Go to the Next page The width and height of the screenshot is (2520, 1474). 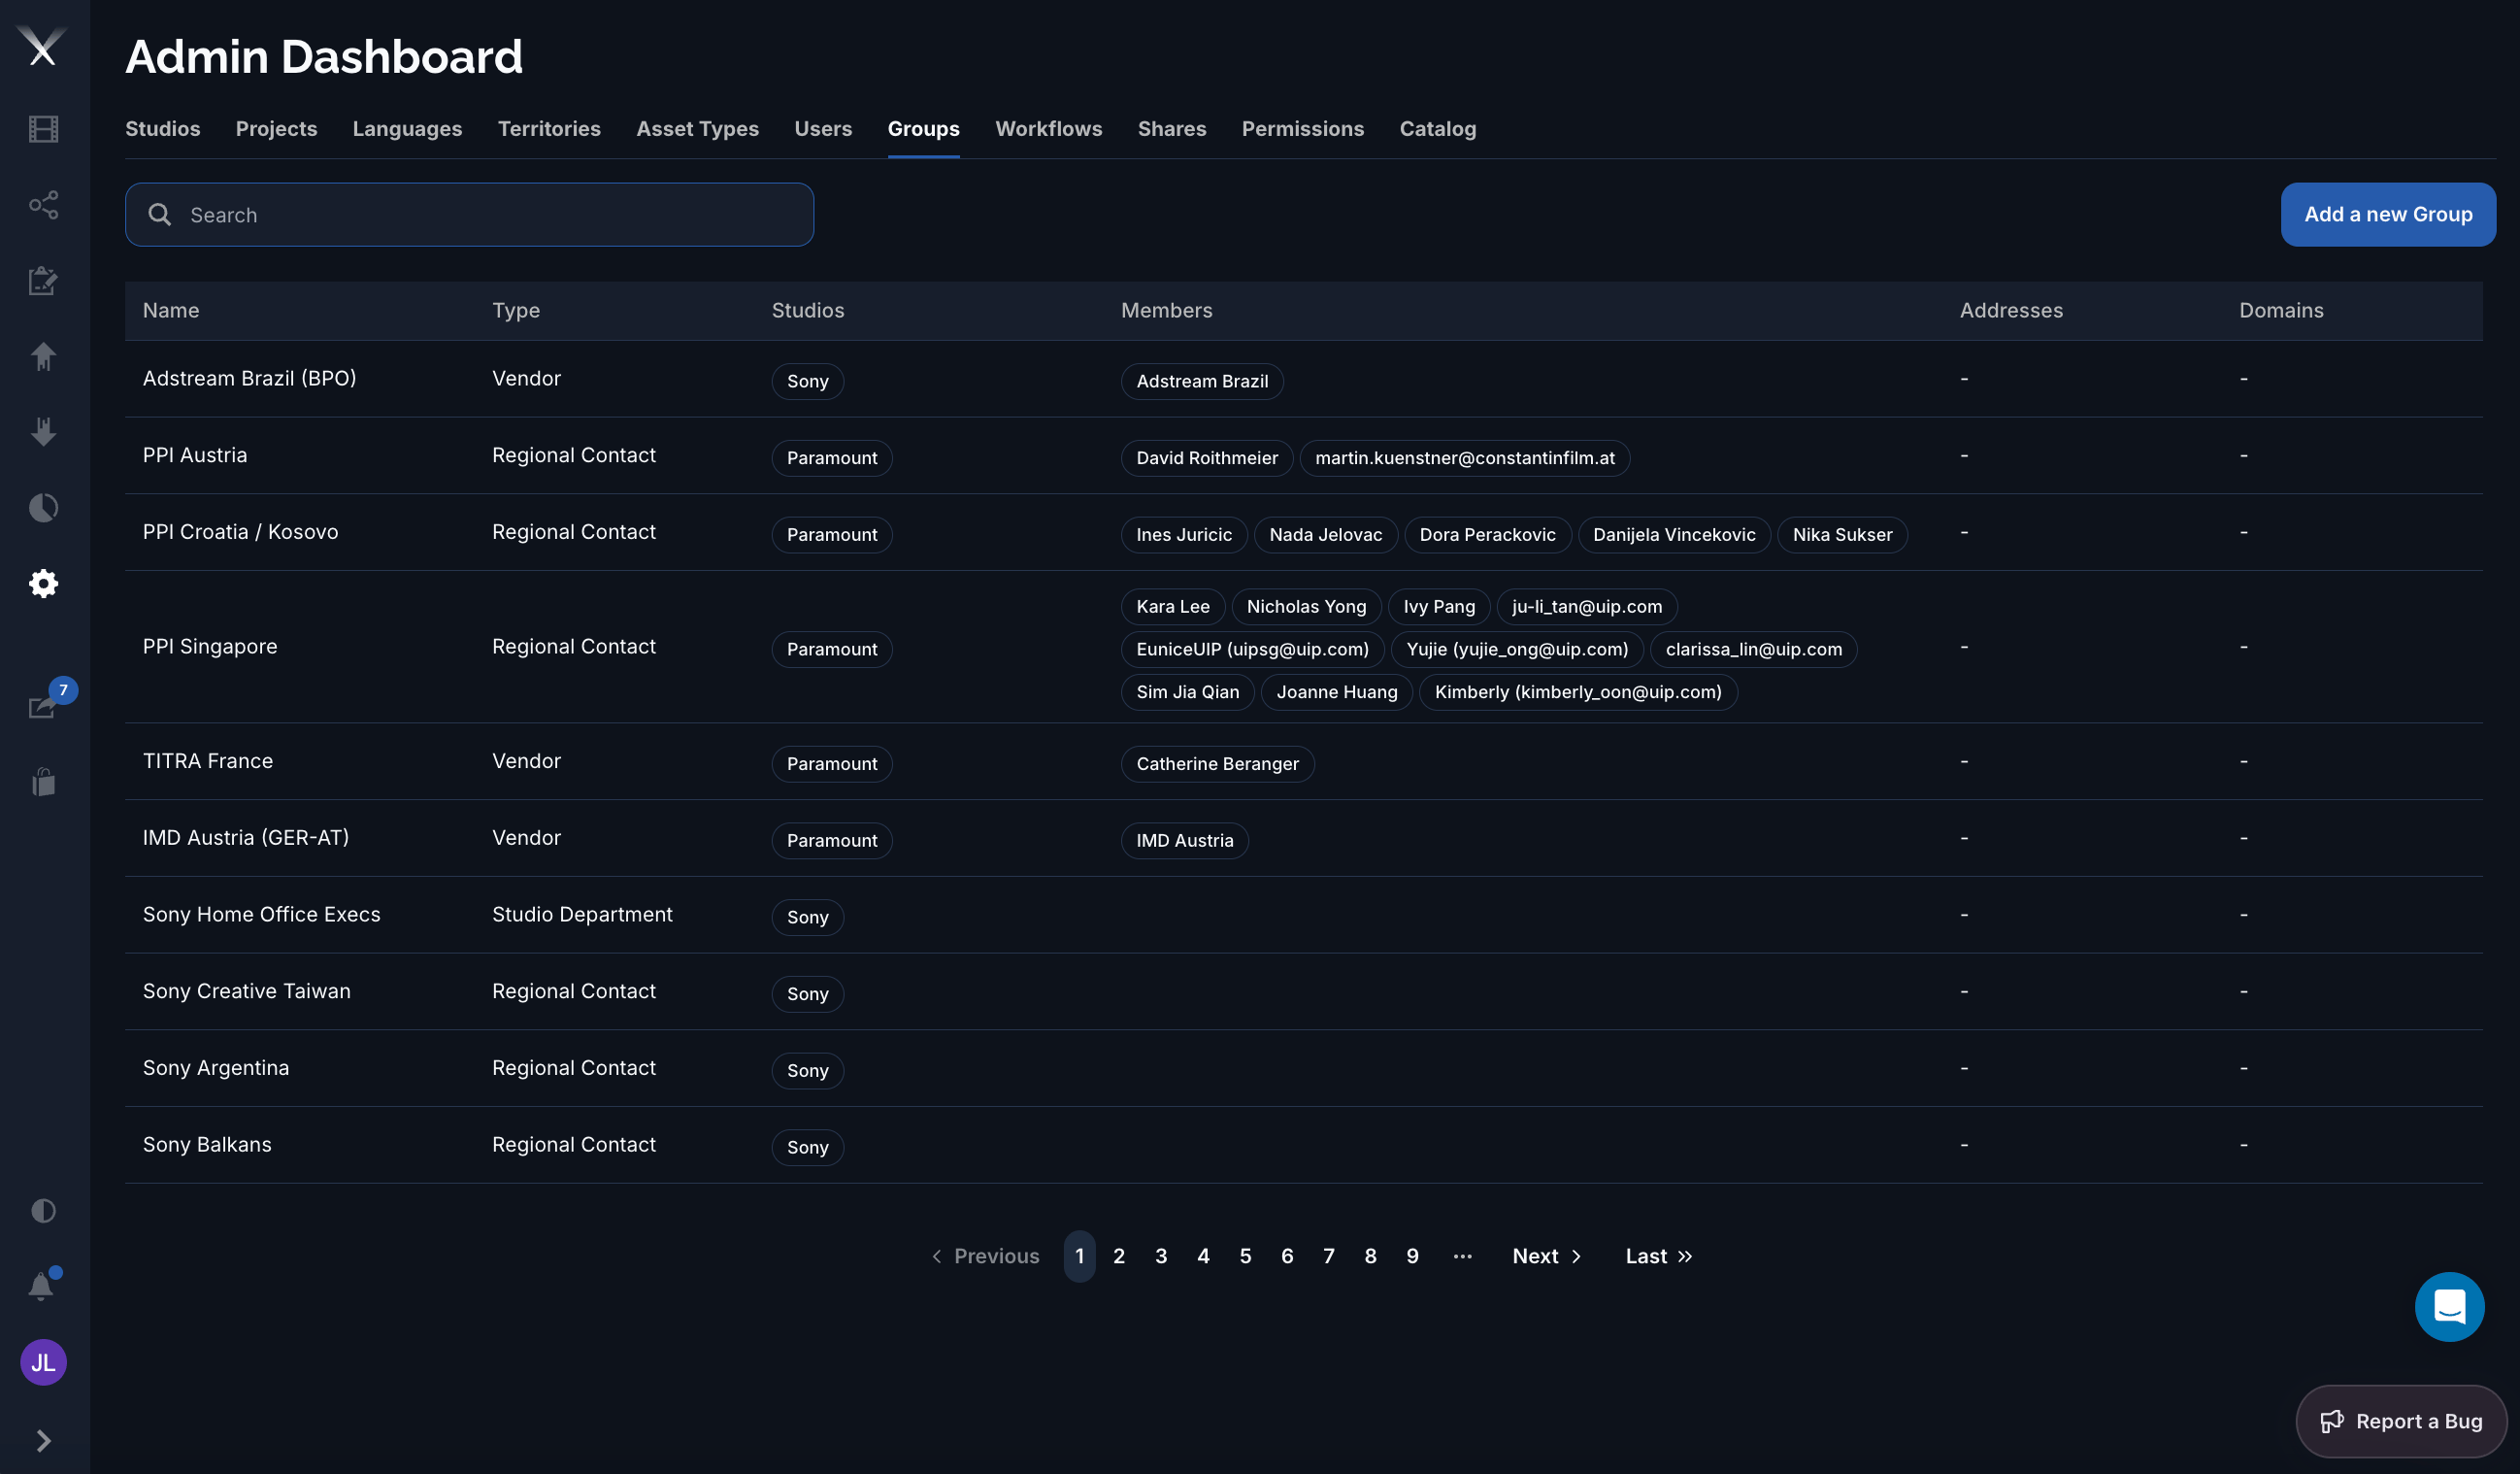pos(1547,1256)
